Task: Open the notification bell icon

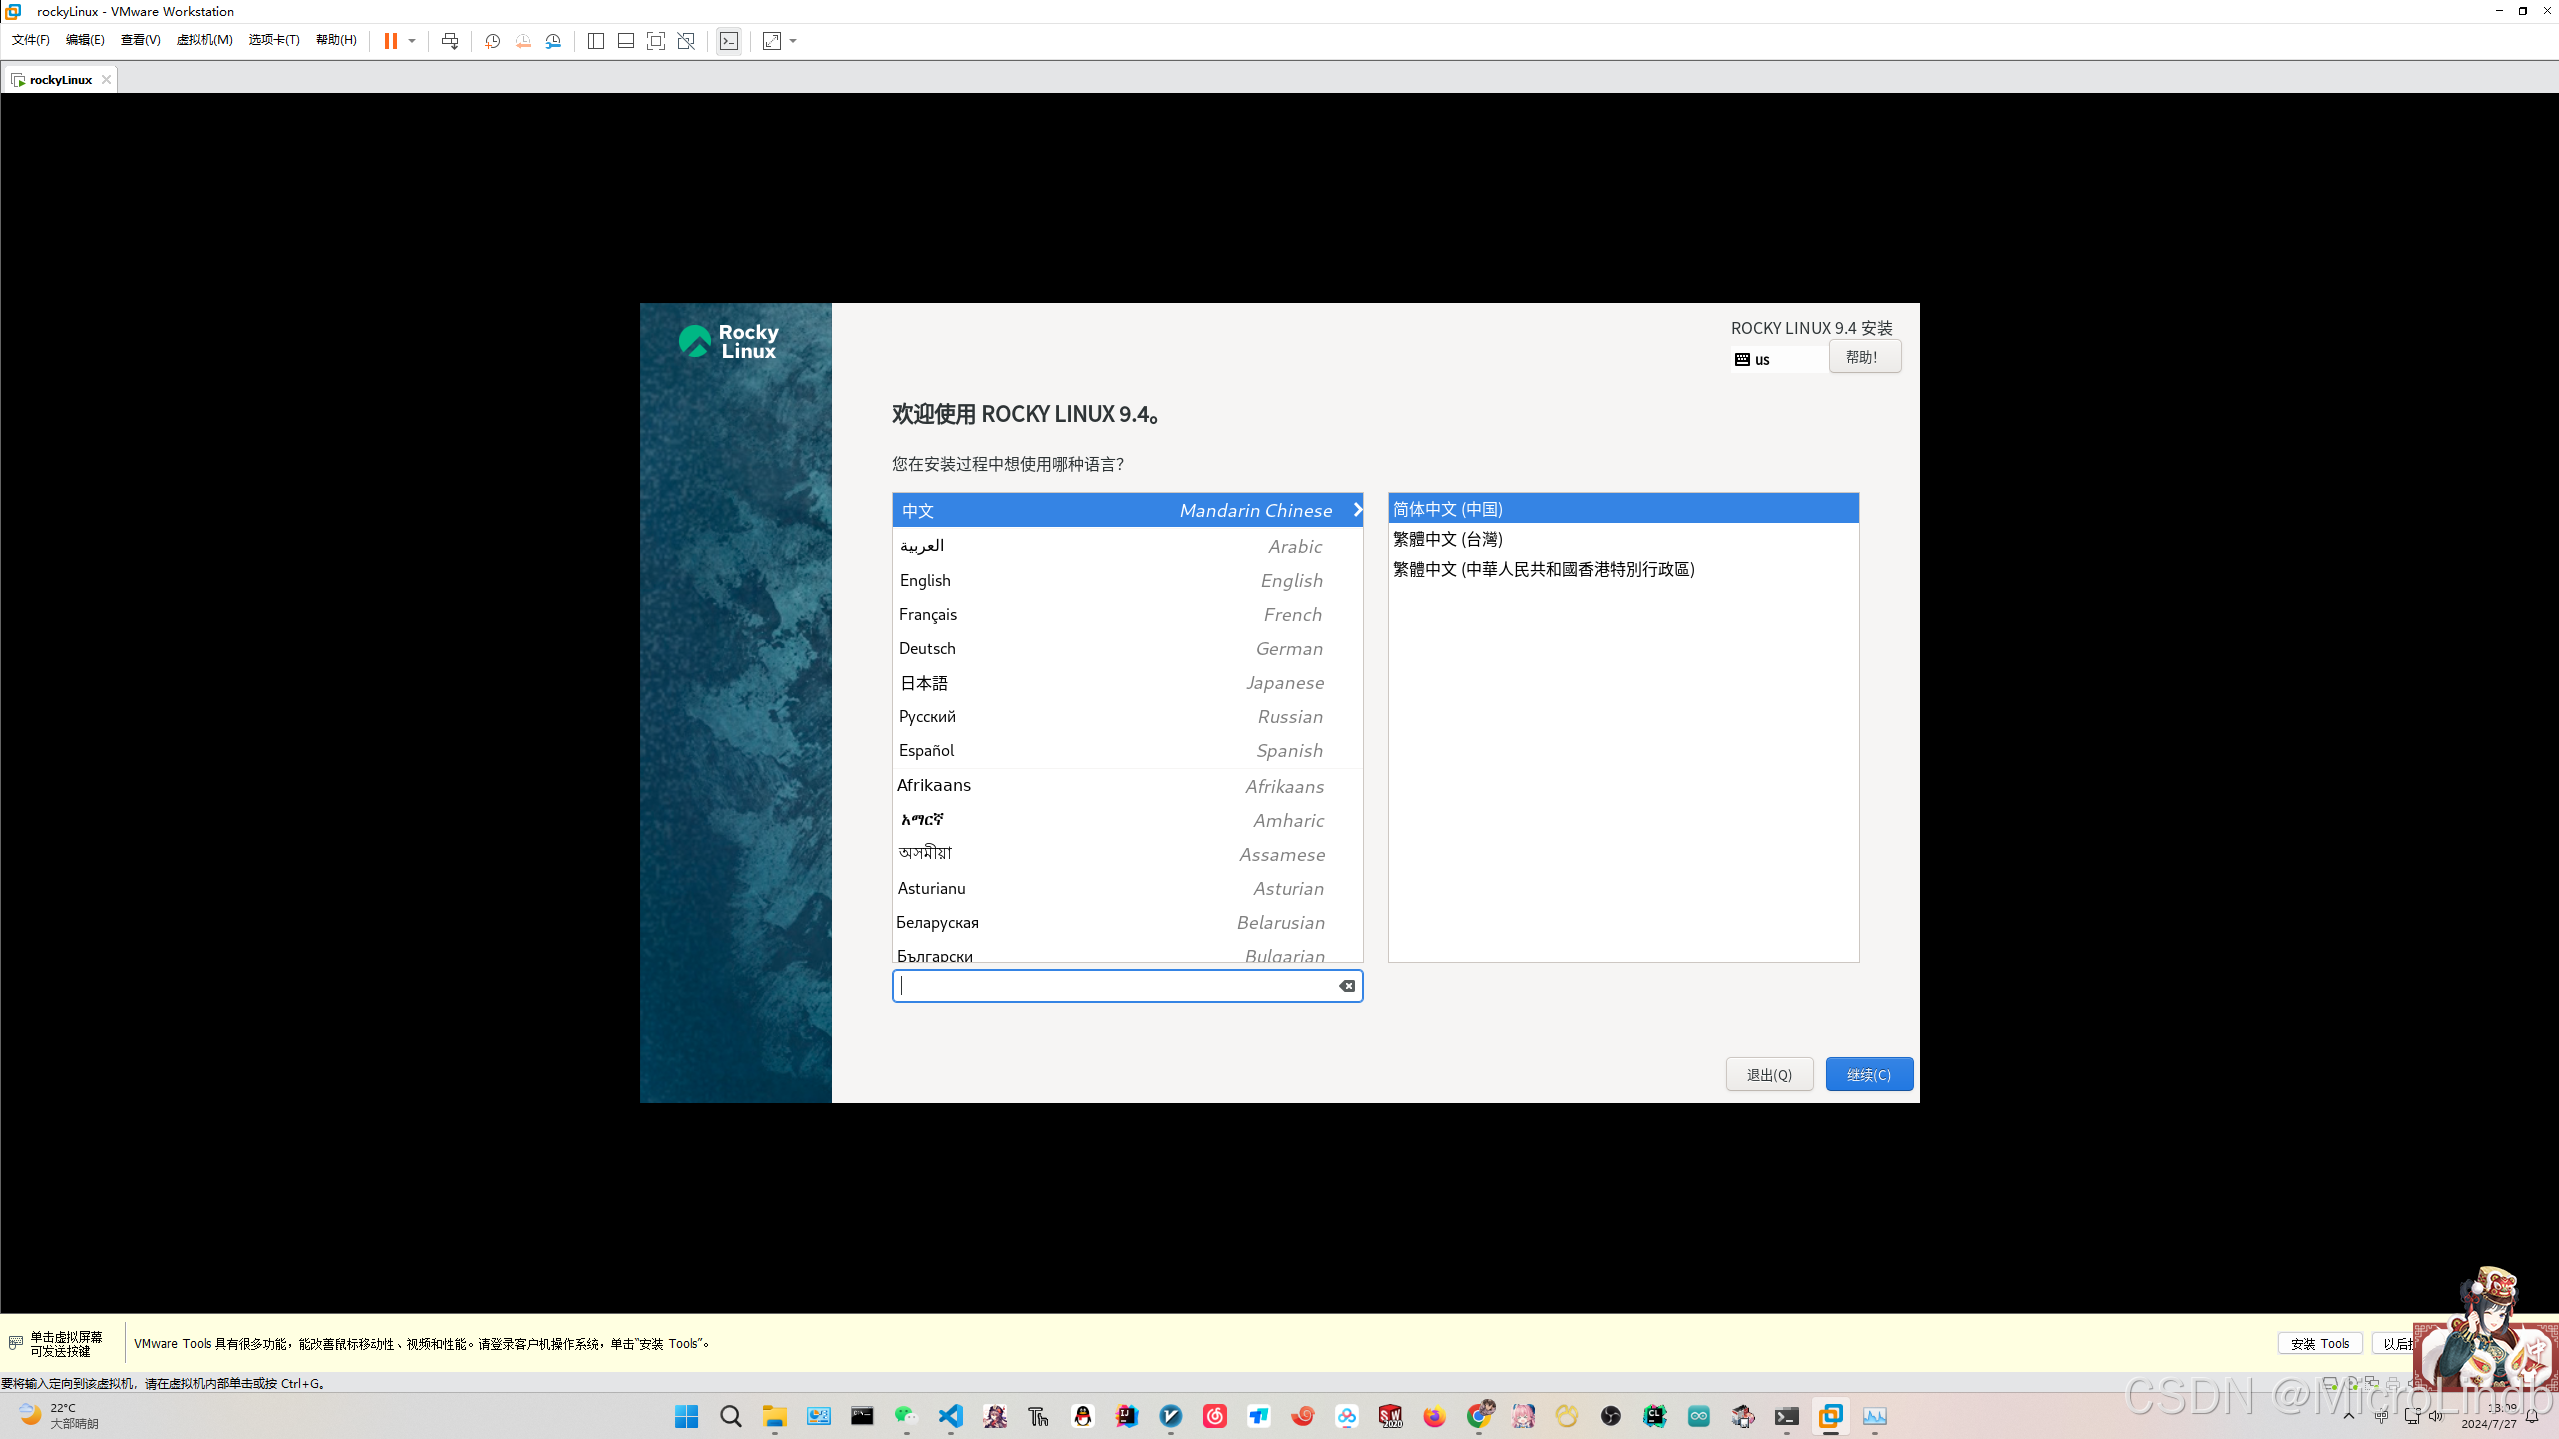Action: pos(2532,1416)
